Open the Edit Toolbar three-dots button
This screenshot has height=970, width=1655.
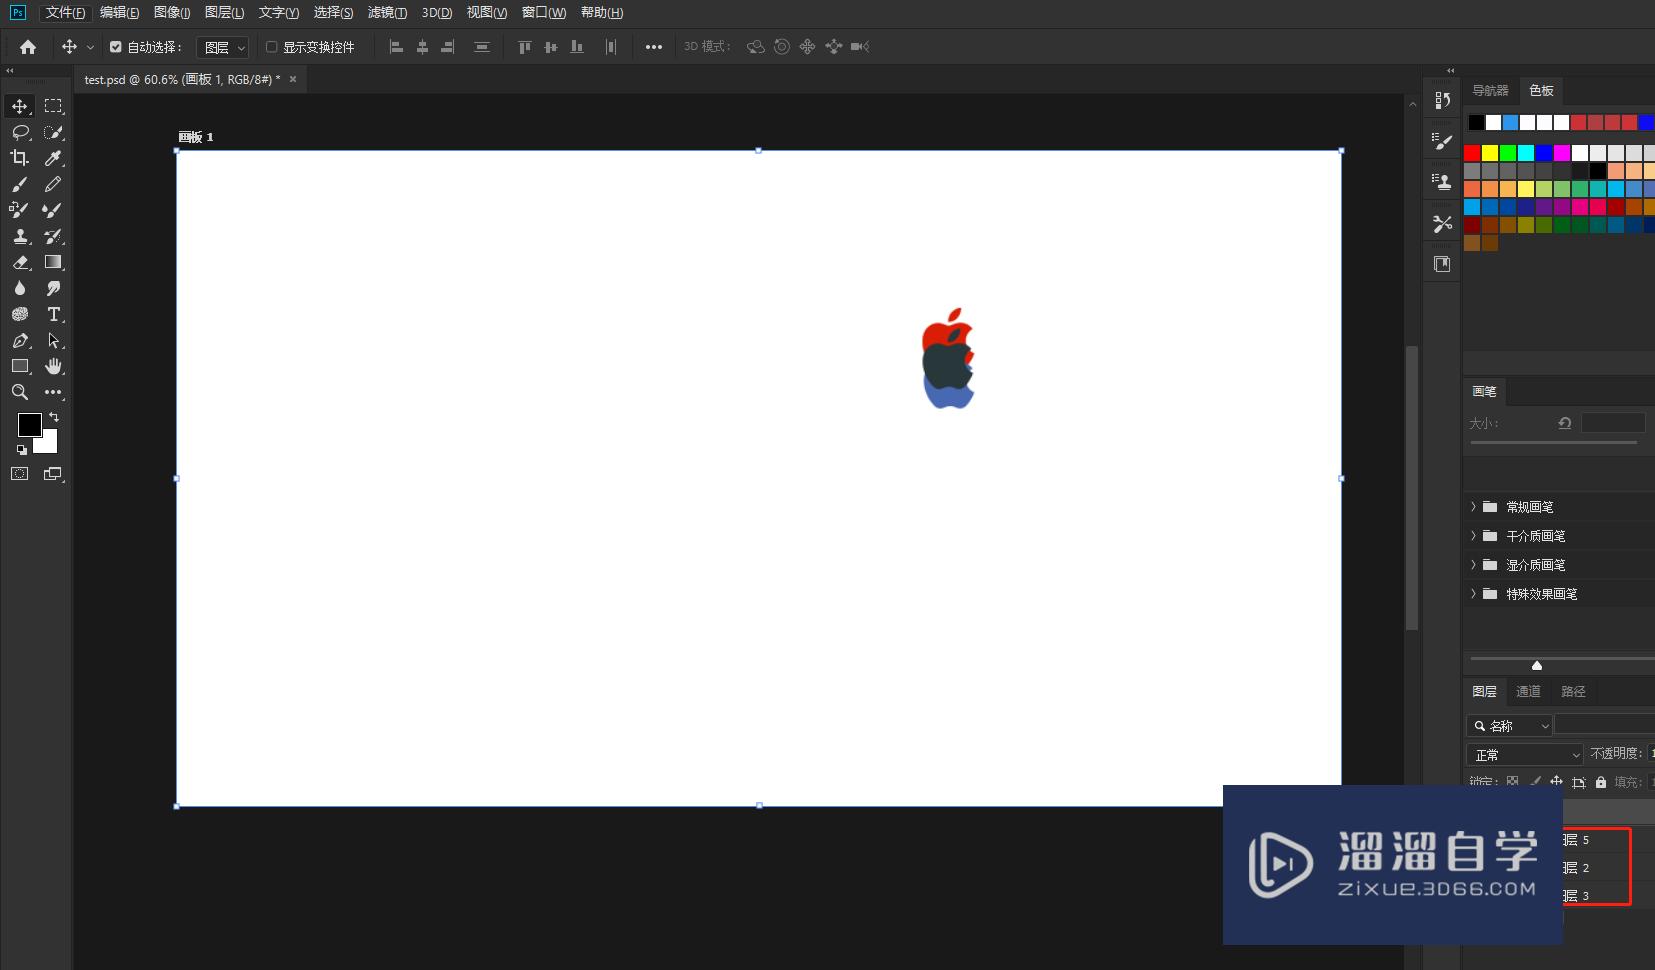pos(54,392)
